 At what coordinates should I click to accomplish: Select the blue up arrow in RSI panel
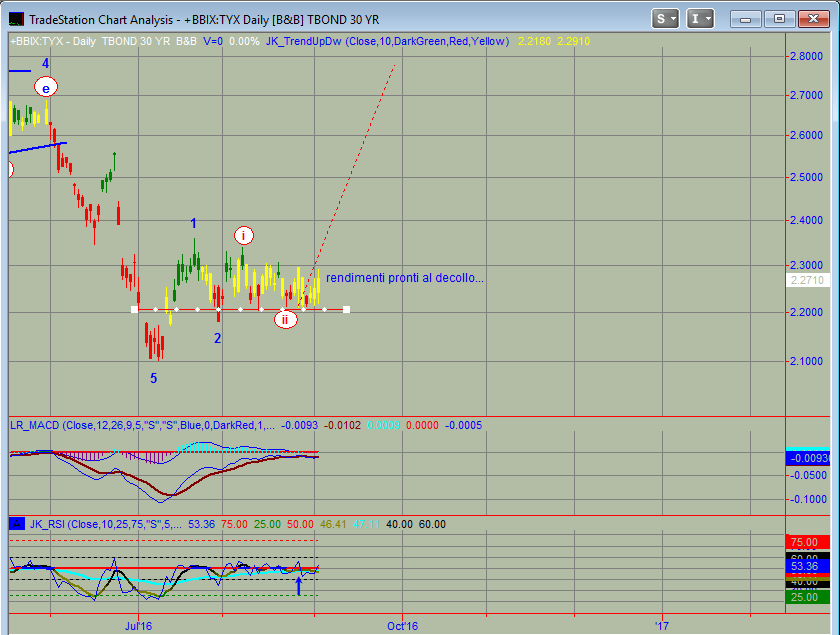(299, 586)
